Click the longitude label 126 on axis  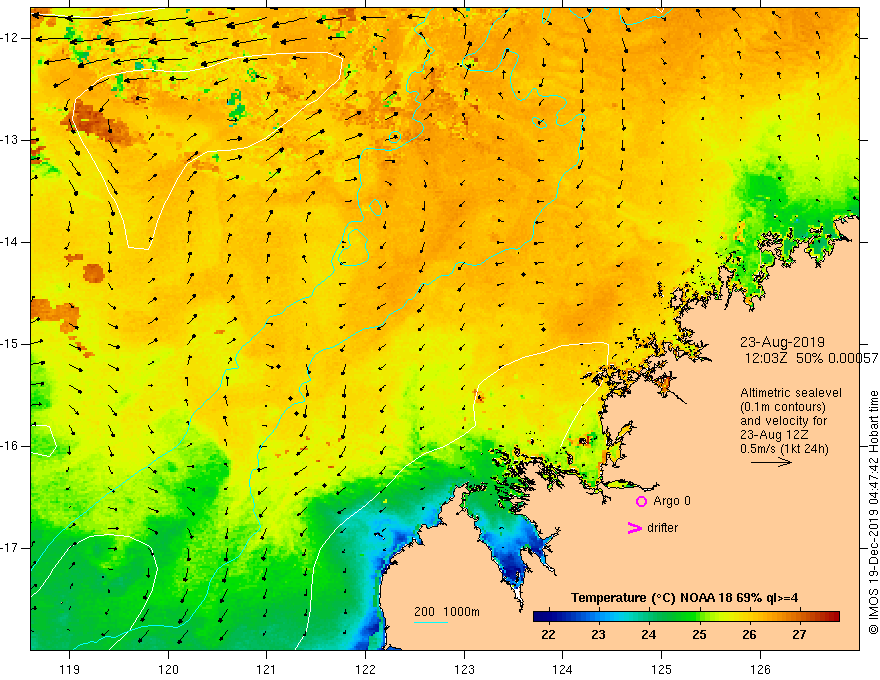coord(760,669)
